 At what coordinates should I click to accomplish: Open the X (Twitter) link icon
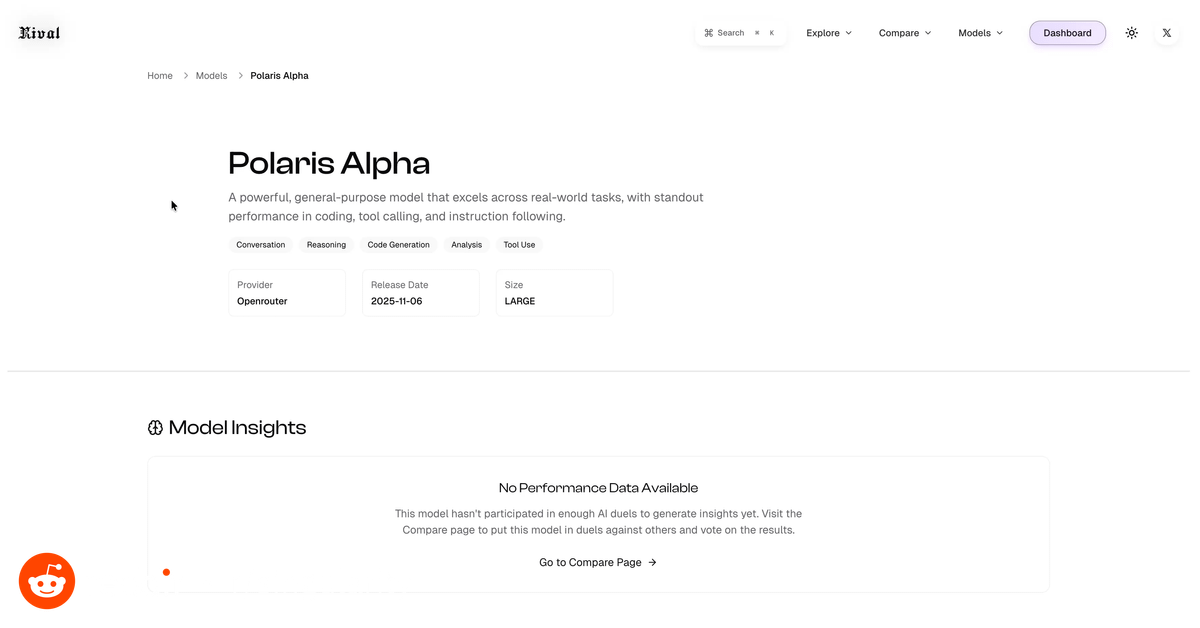1166,33
